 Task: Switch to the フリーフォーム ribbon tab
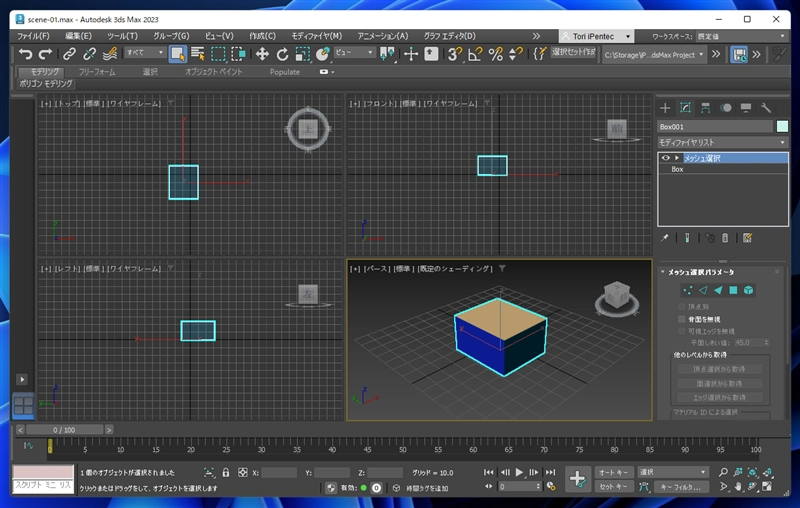[x=97, y=72]
